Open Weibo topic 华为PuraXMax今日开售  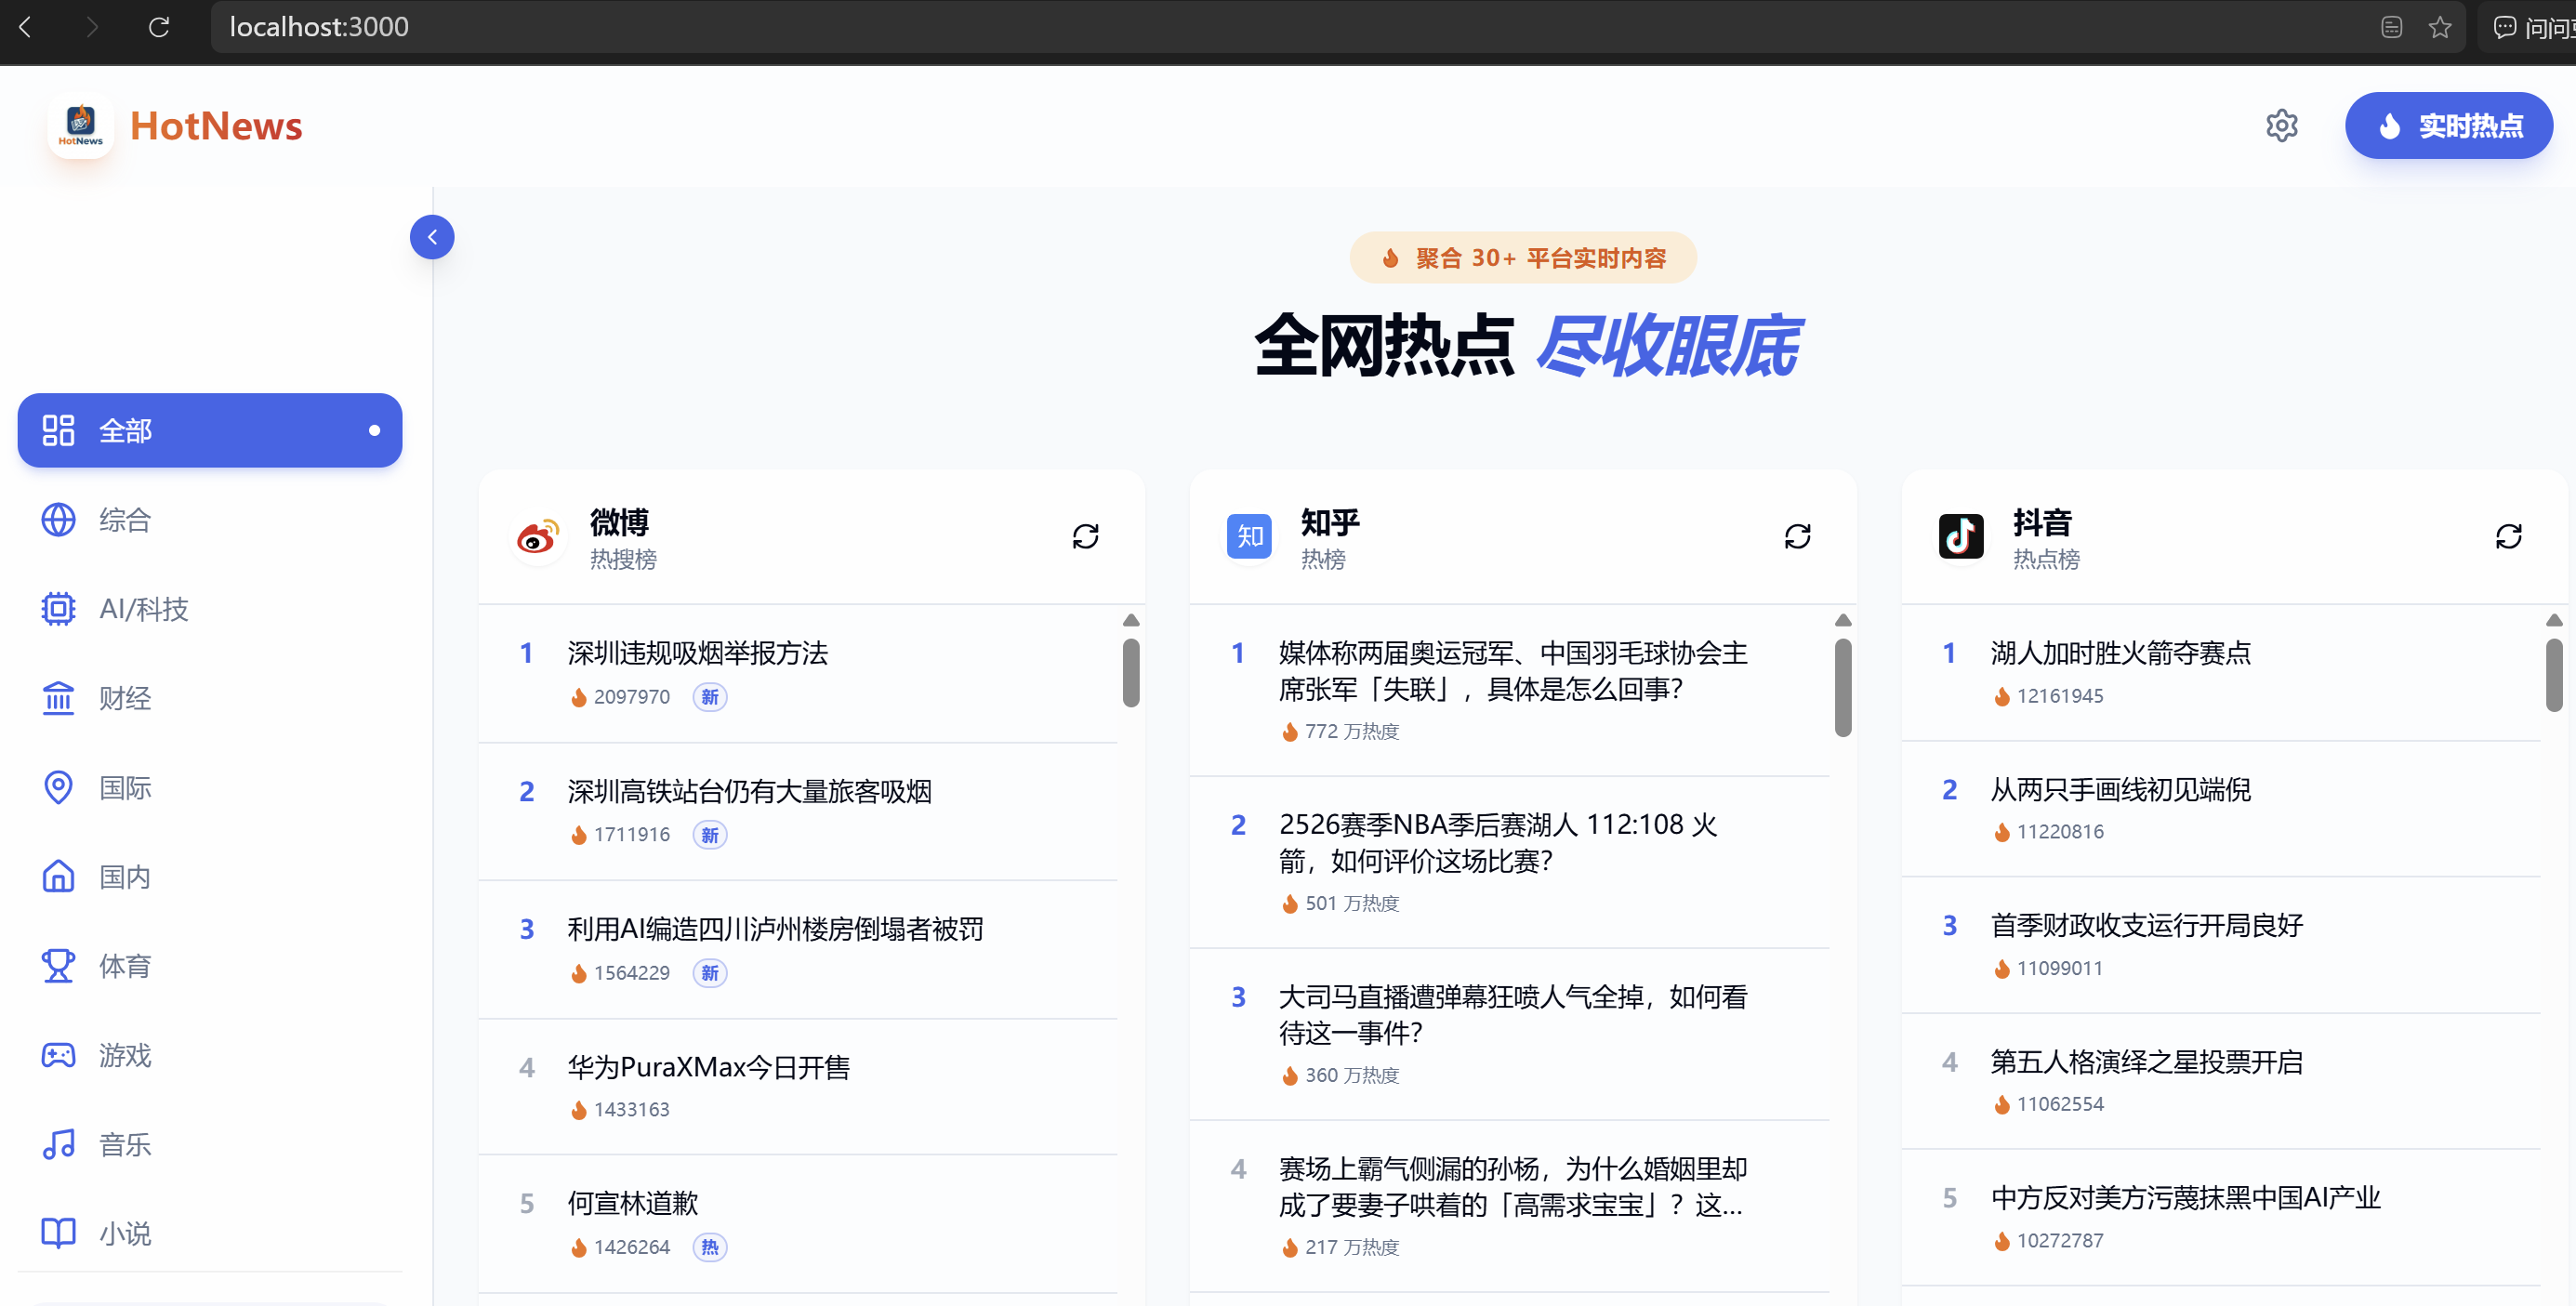pyautogui.click(x=708, y=1067)
